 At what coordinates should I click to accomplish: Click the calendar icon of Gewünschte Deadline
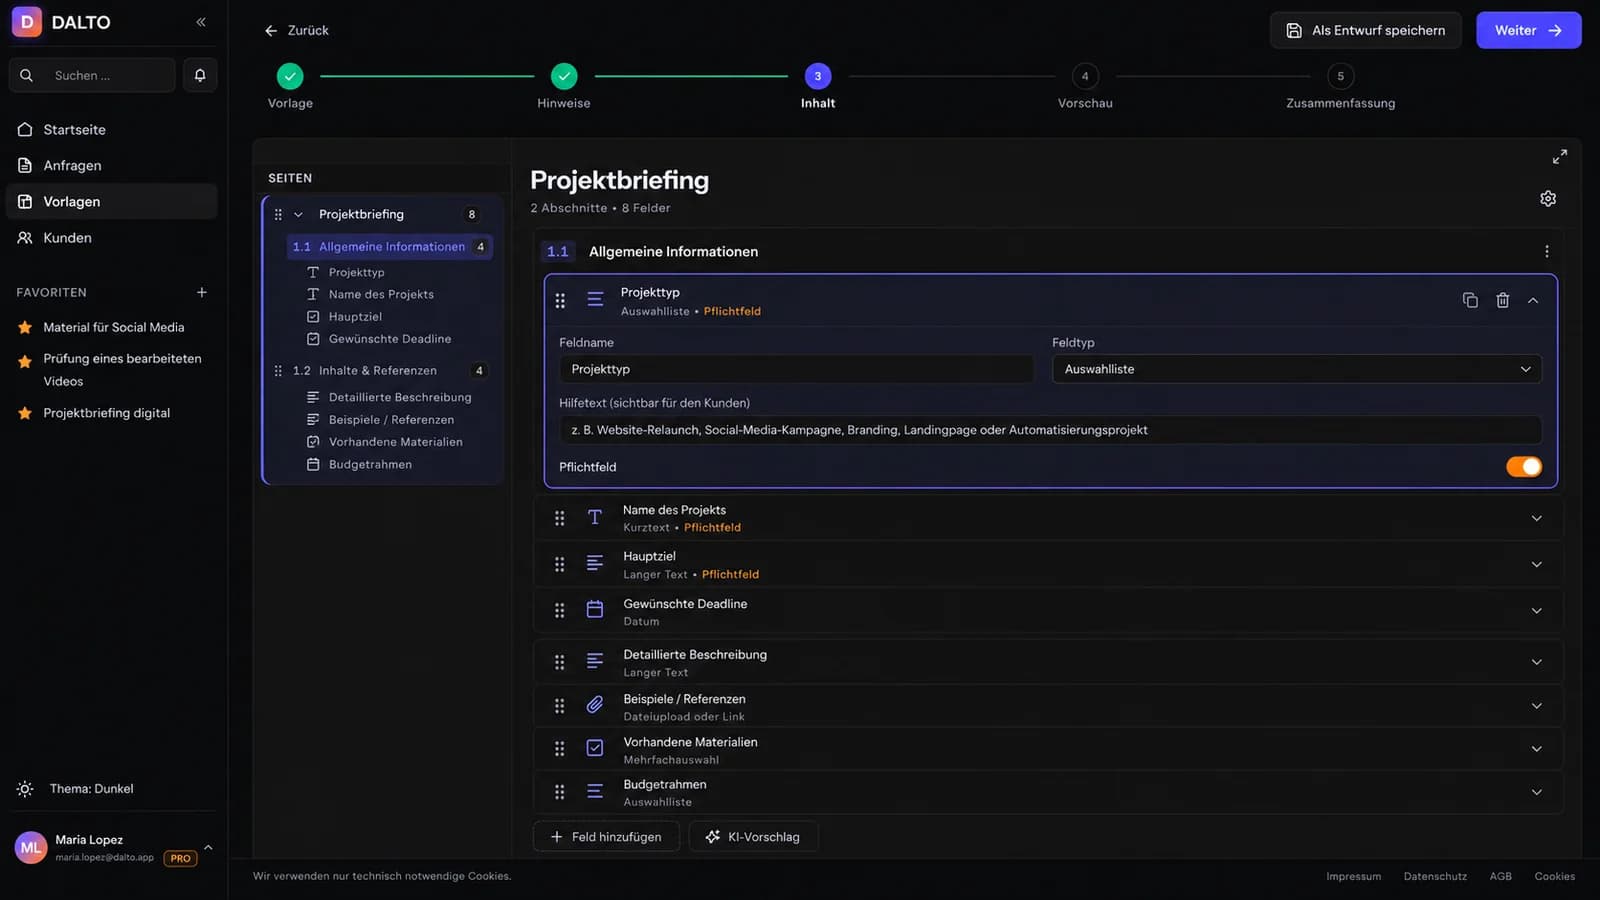[595, 610]
